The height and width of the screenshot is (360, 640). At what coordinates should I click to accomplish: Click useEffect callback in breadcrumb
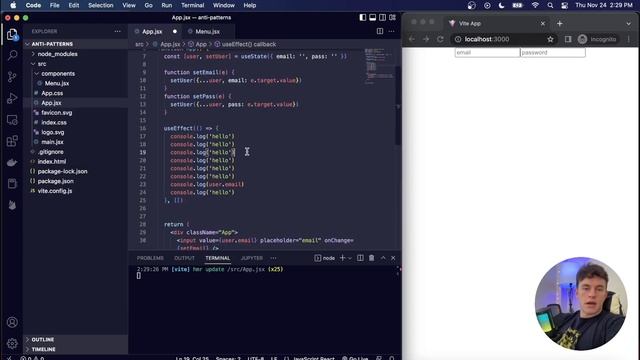tap(249, 44)
